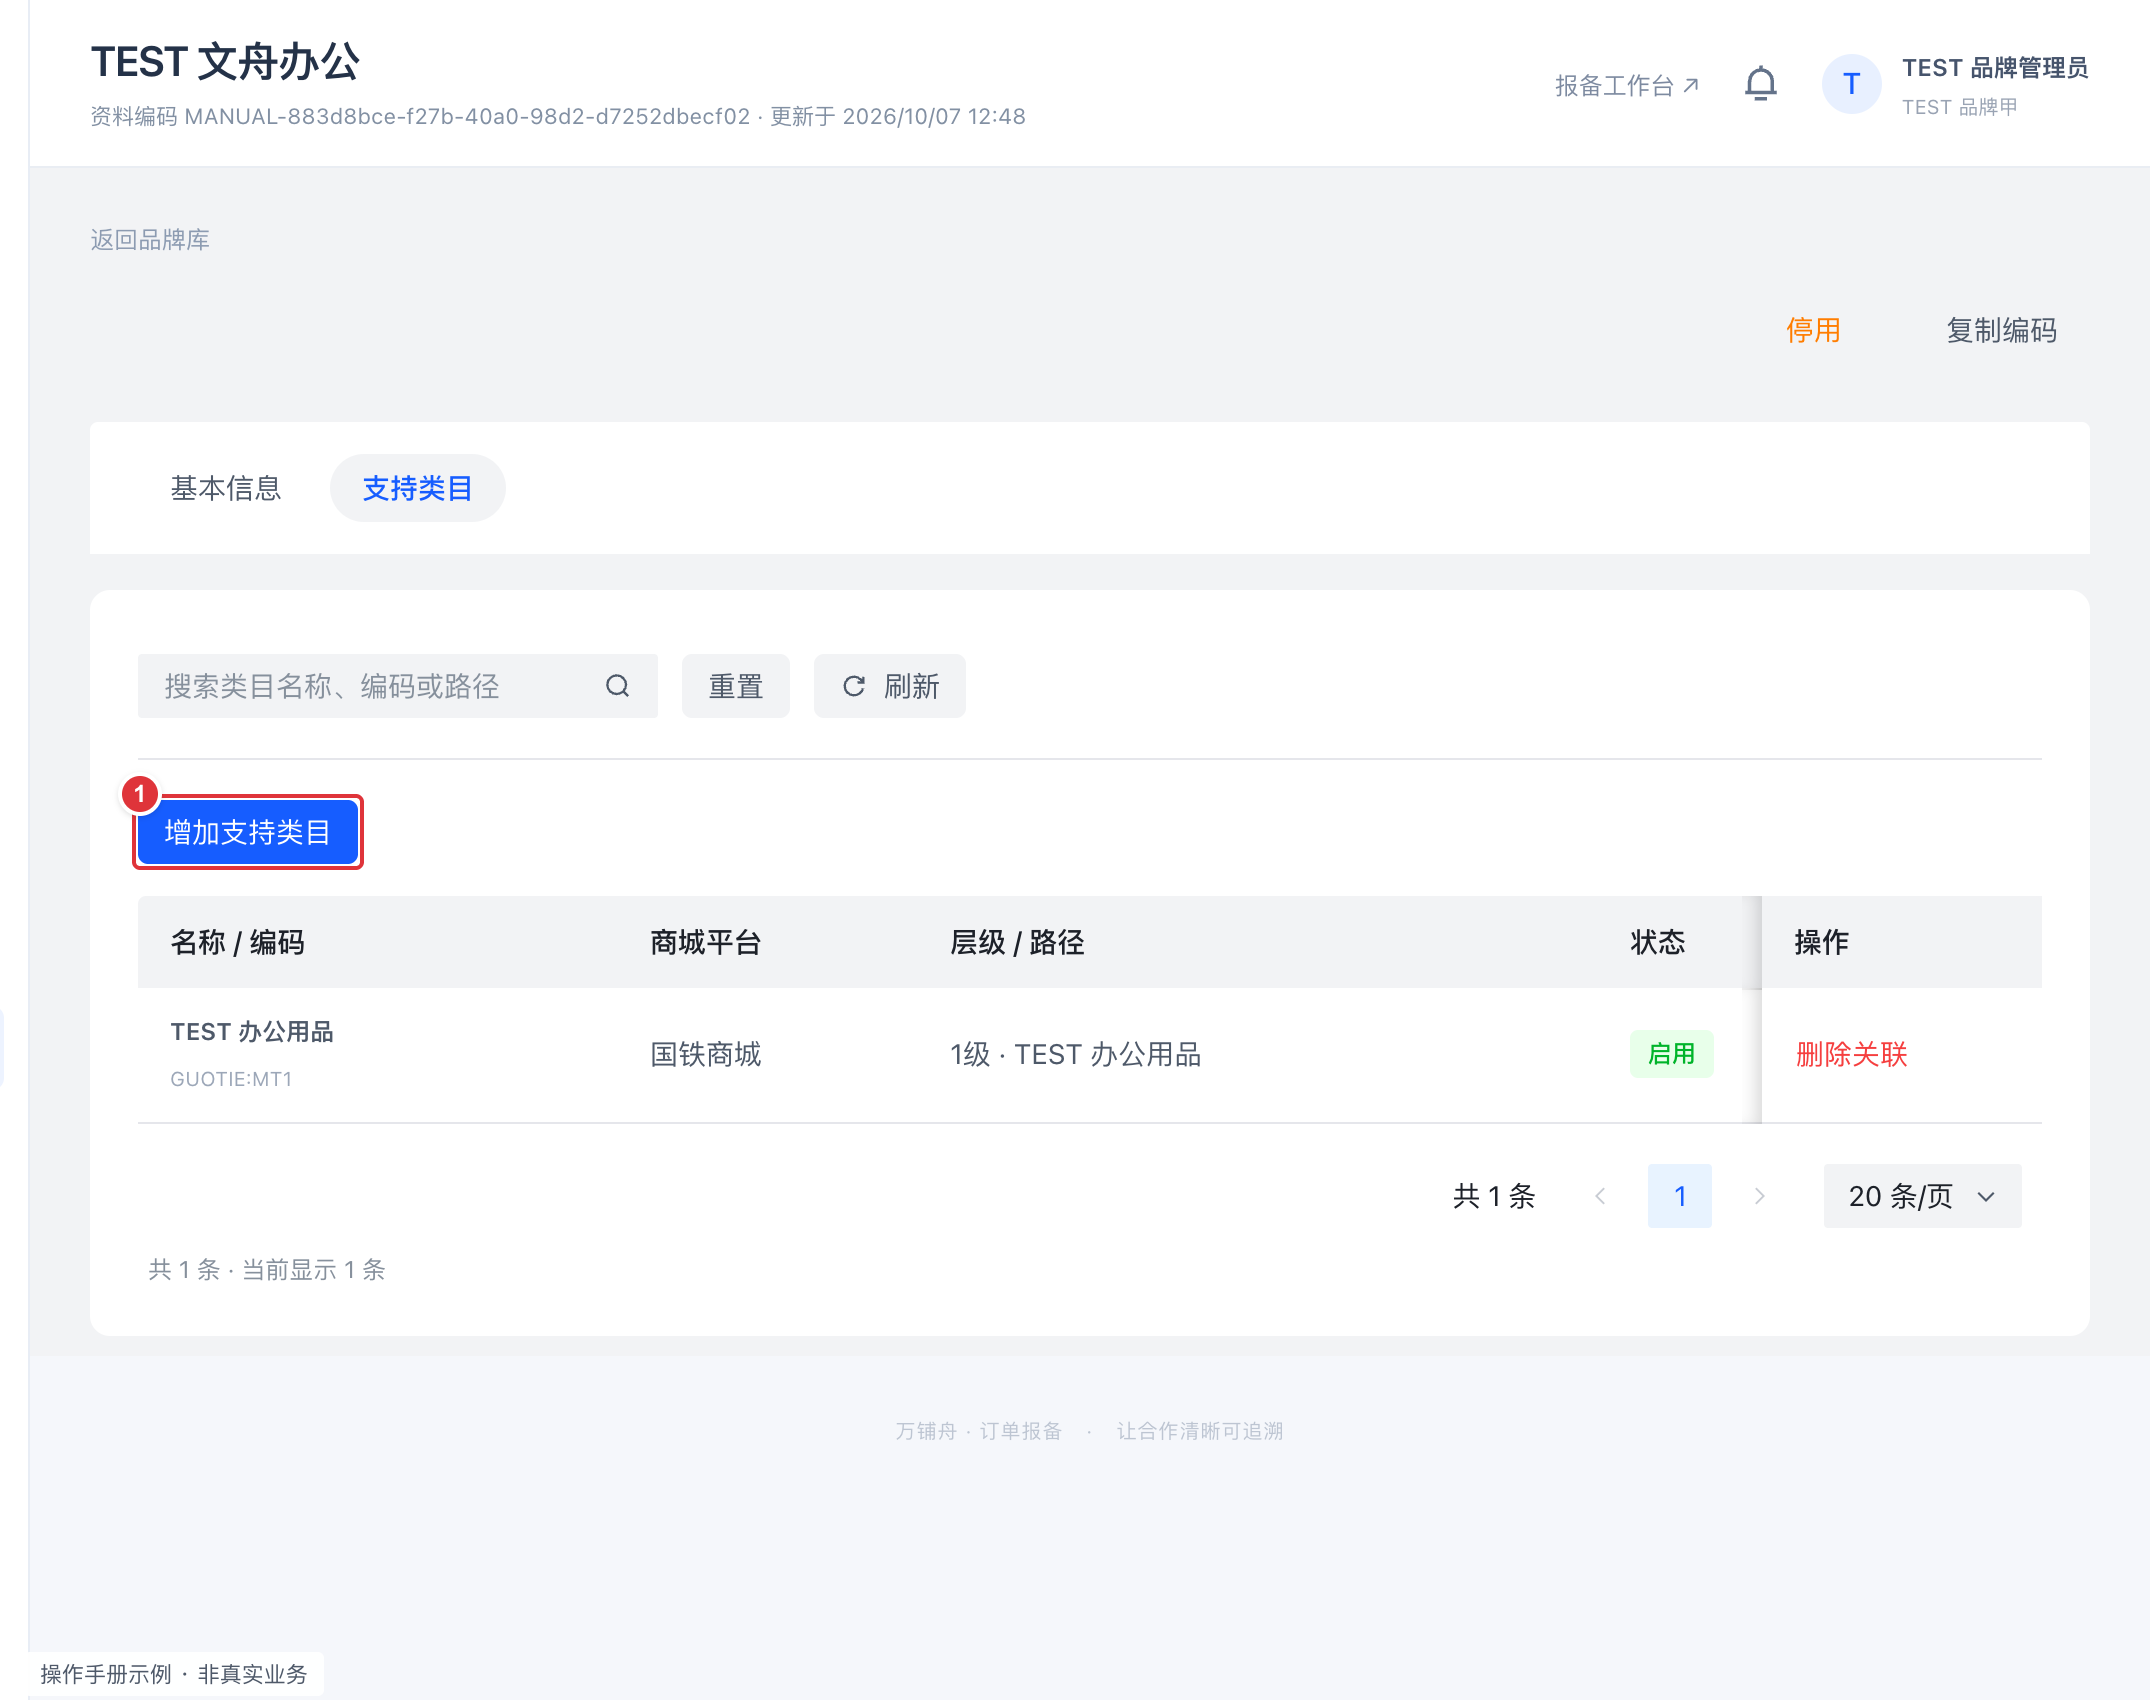Click the TEST 办公用品 category name
The width and height of the screenshot is (2150, 1700).
pos(252,1032)
